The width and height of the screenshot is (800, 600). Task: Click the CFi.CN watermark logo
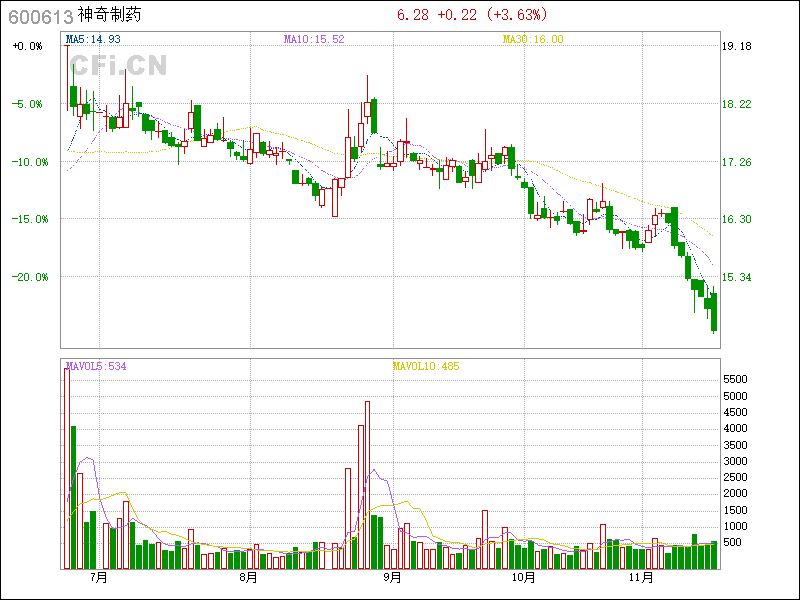click(x=118, y=65)
